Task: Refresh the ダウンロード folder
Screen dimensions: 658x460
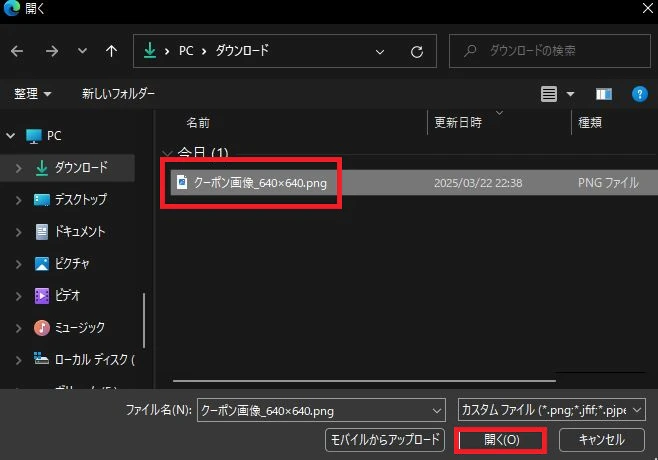Action: point(417,52)
